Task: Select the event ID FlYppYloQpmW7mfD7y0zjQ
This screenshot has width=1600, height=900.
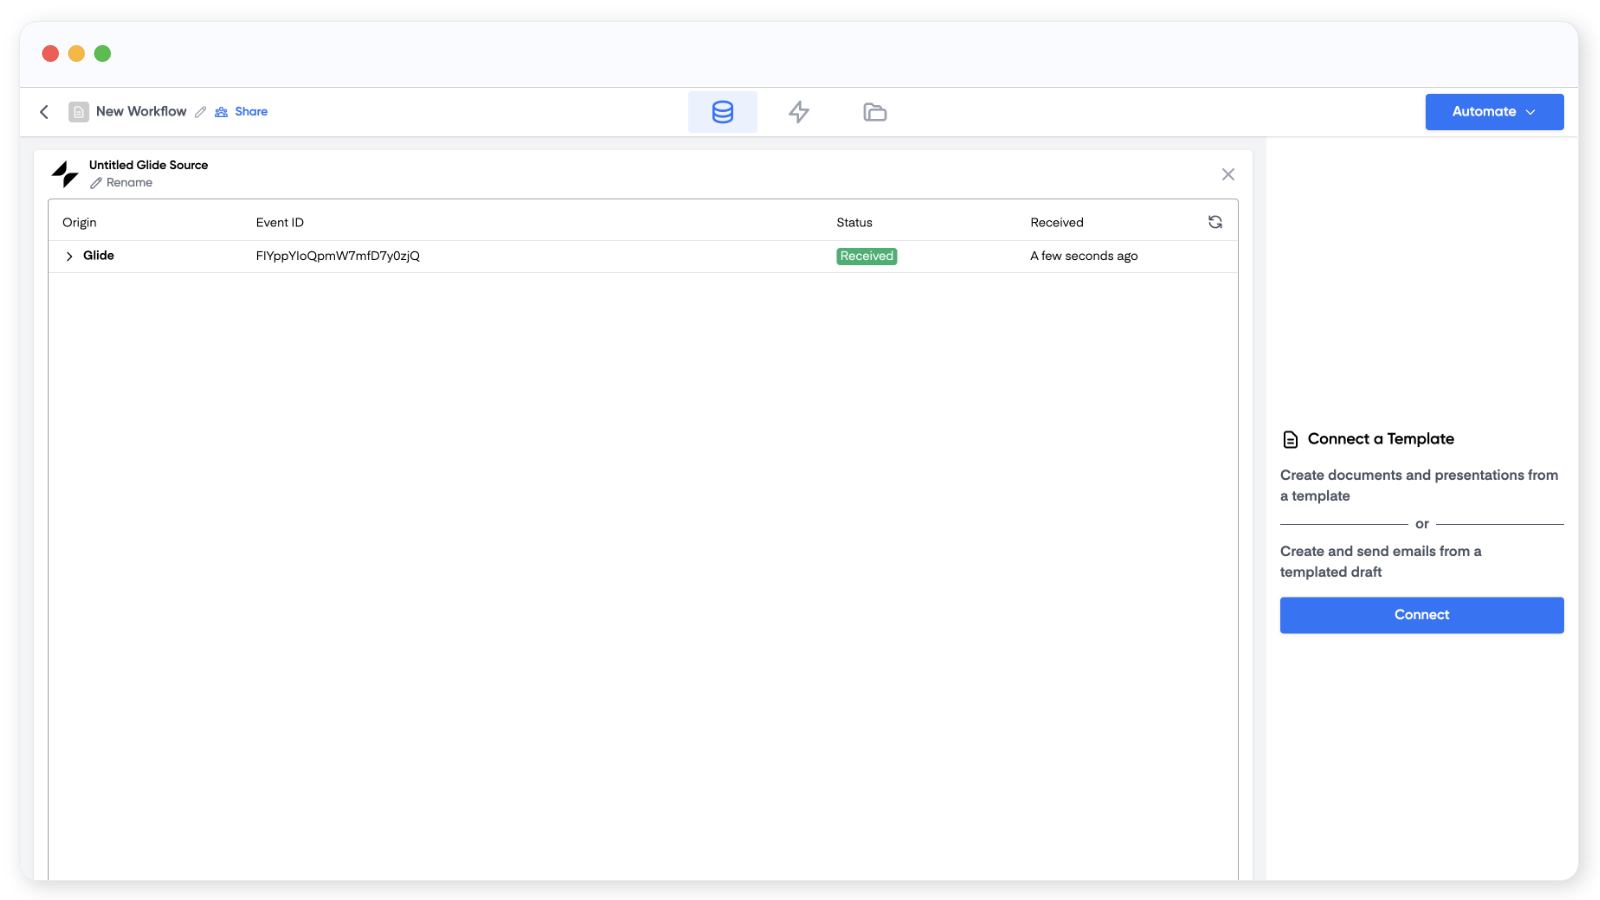Action: coord(338,256)
